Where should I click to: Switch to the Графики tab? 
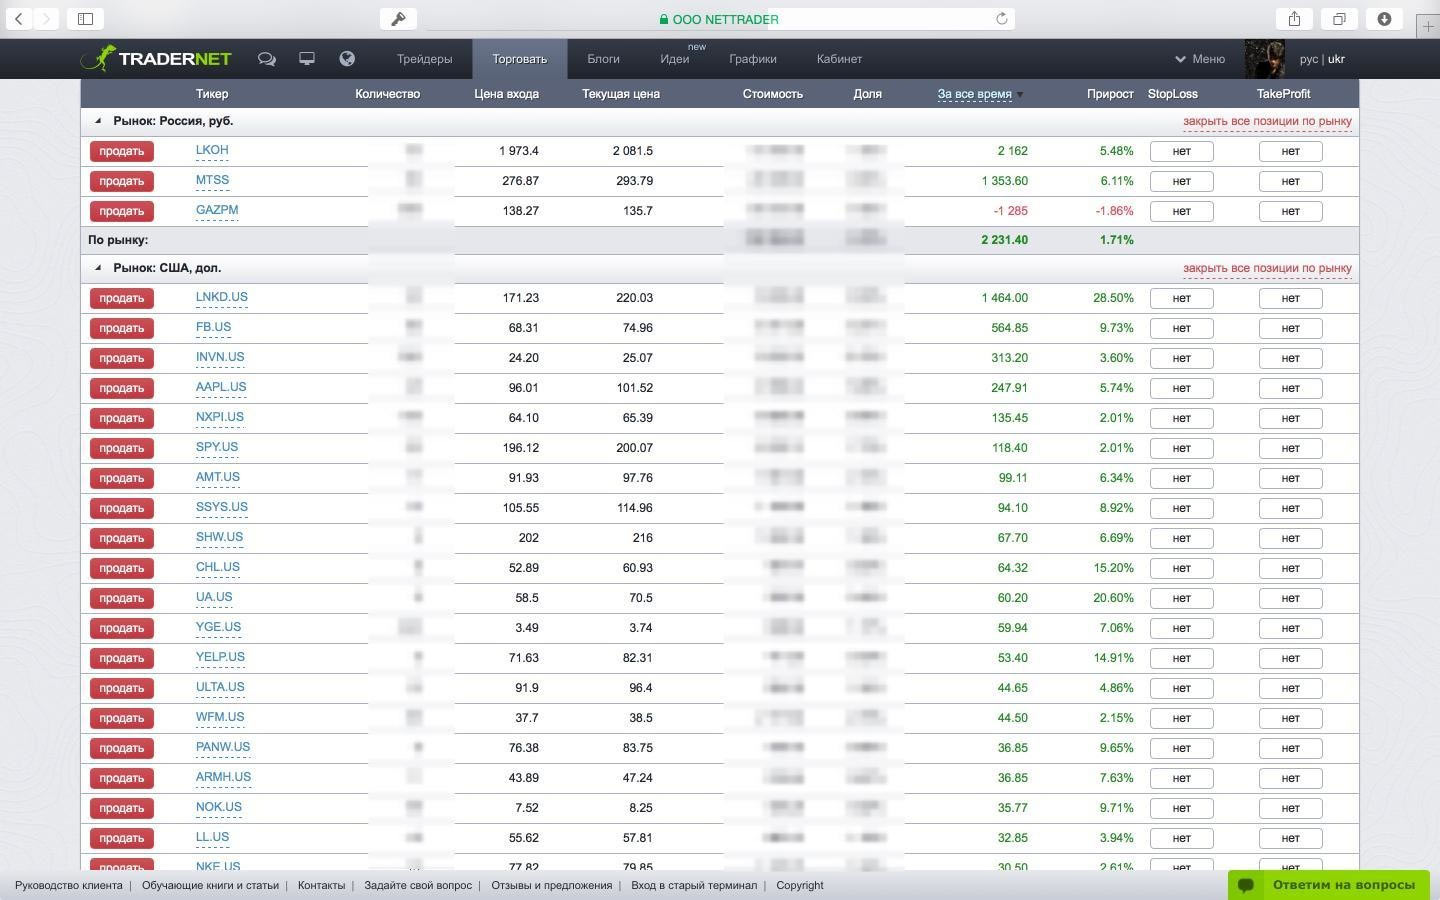tap(752, 59)
